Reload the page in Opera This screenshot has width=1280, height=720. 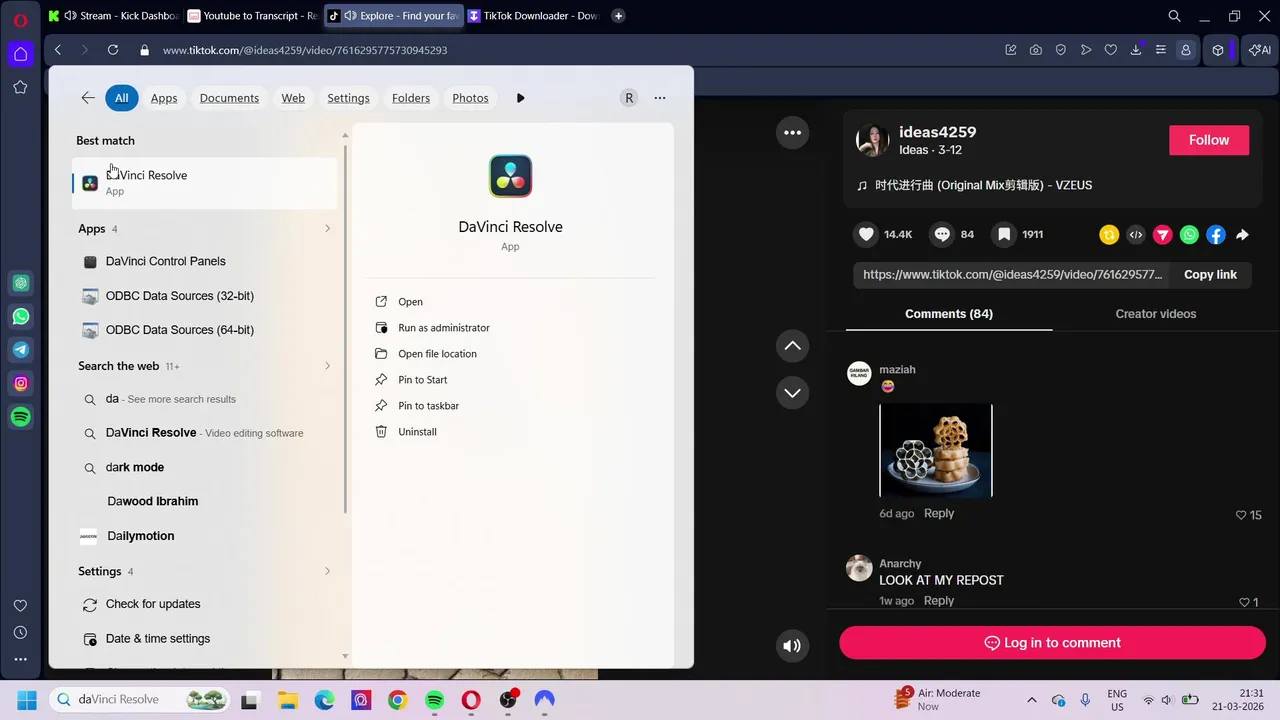[x=113, y=50]
